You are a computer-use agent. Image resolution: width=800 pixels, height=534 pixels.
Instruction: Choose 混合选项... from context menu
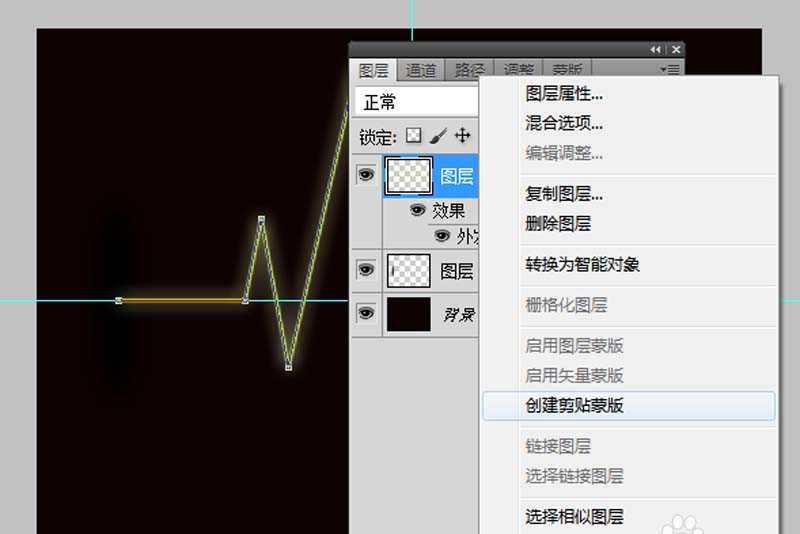tap(564, 123)
